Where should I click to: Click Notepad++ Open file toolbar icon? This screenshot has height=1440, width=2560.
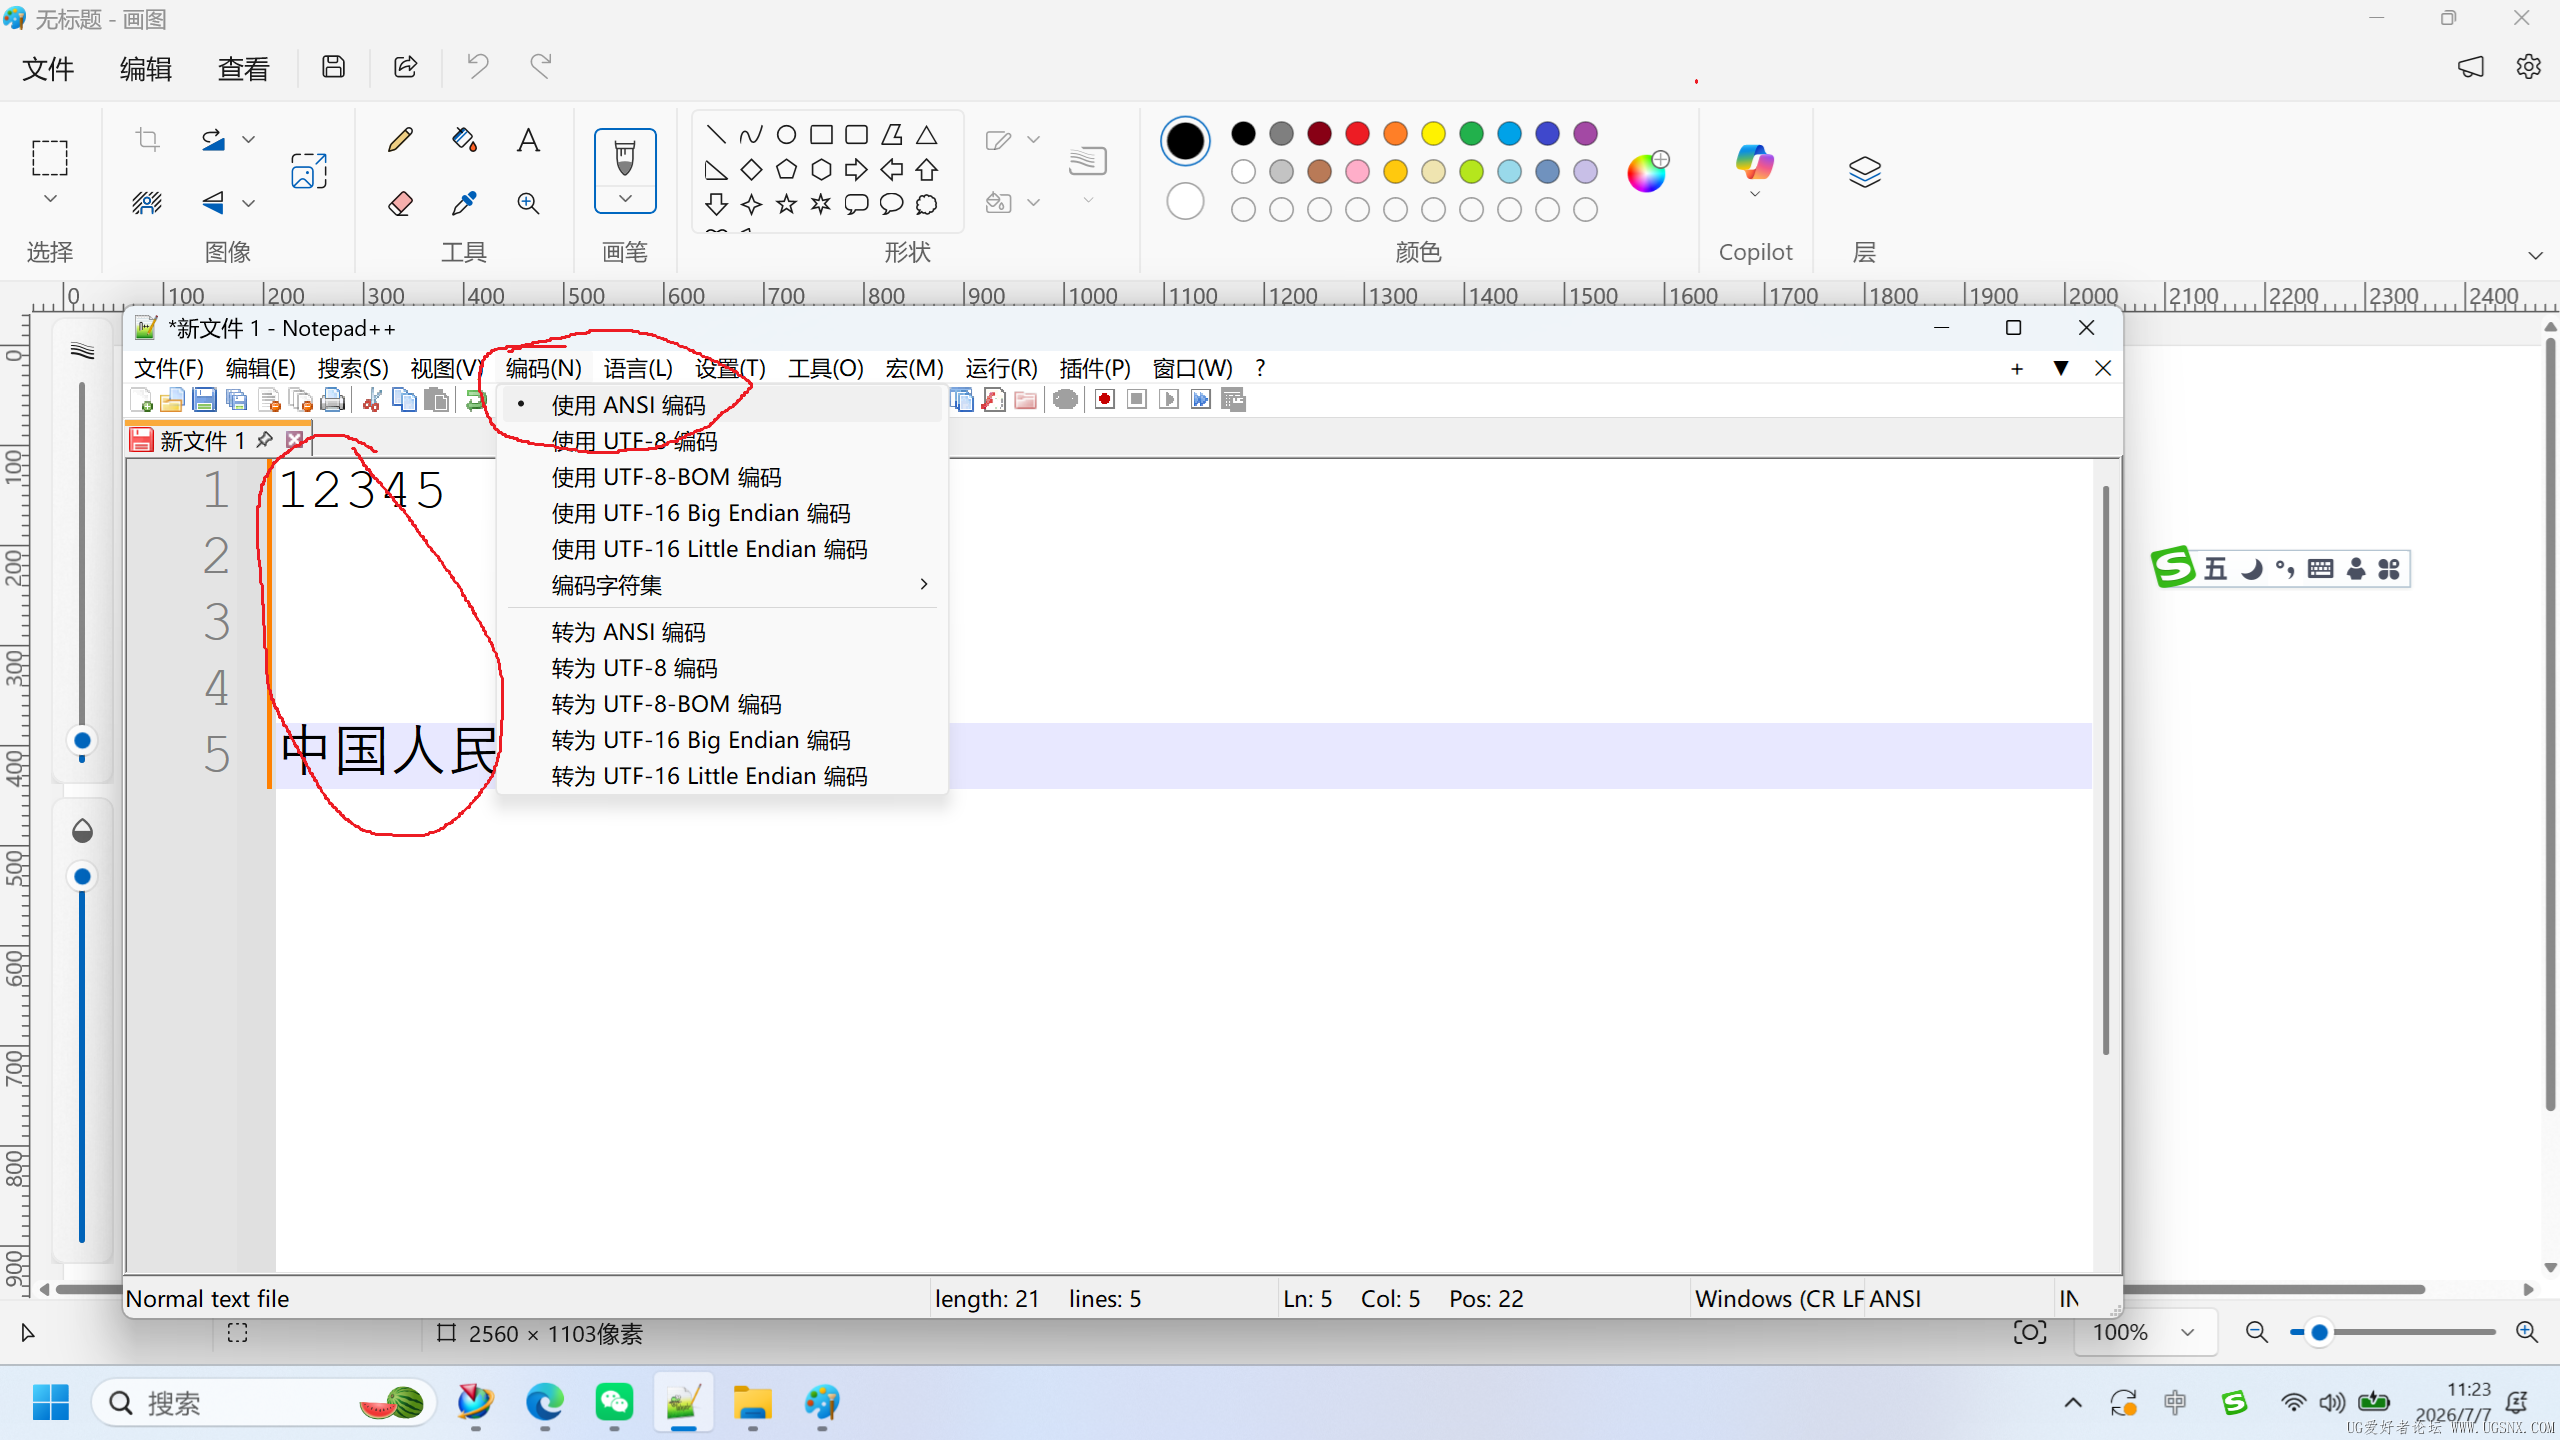point(172,400)
